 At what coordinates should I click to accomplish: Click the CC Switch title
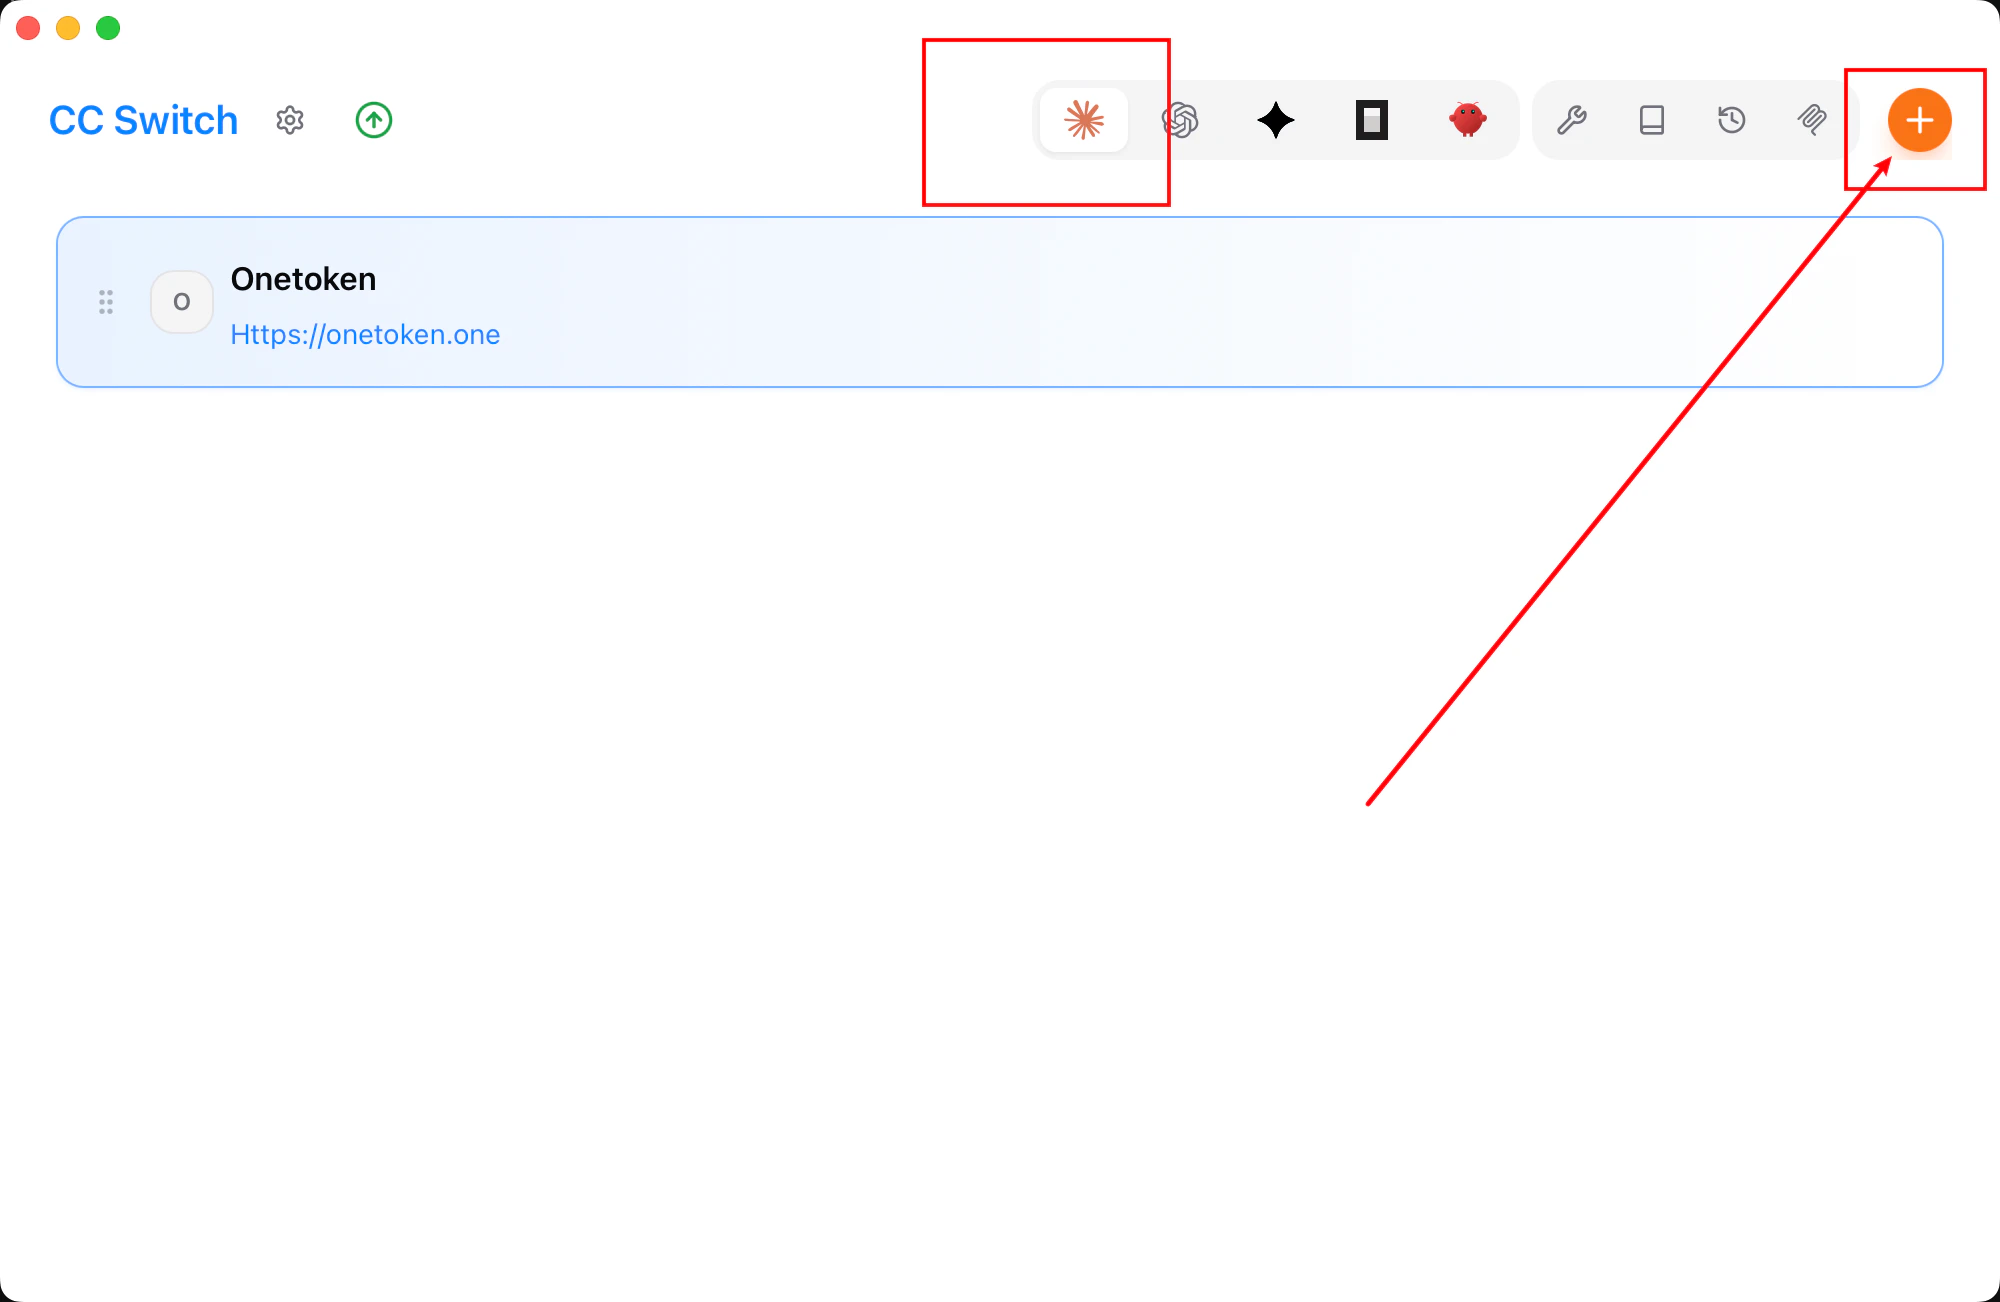coord(143,120)
